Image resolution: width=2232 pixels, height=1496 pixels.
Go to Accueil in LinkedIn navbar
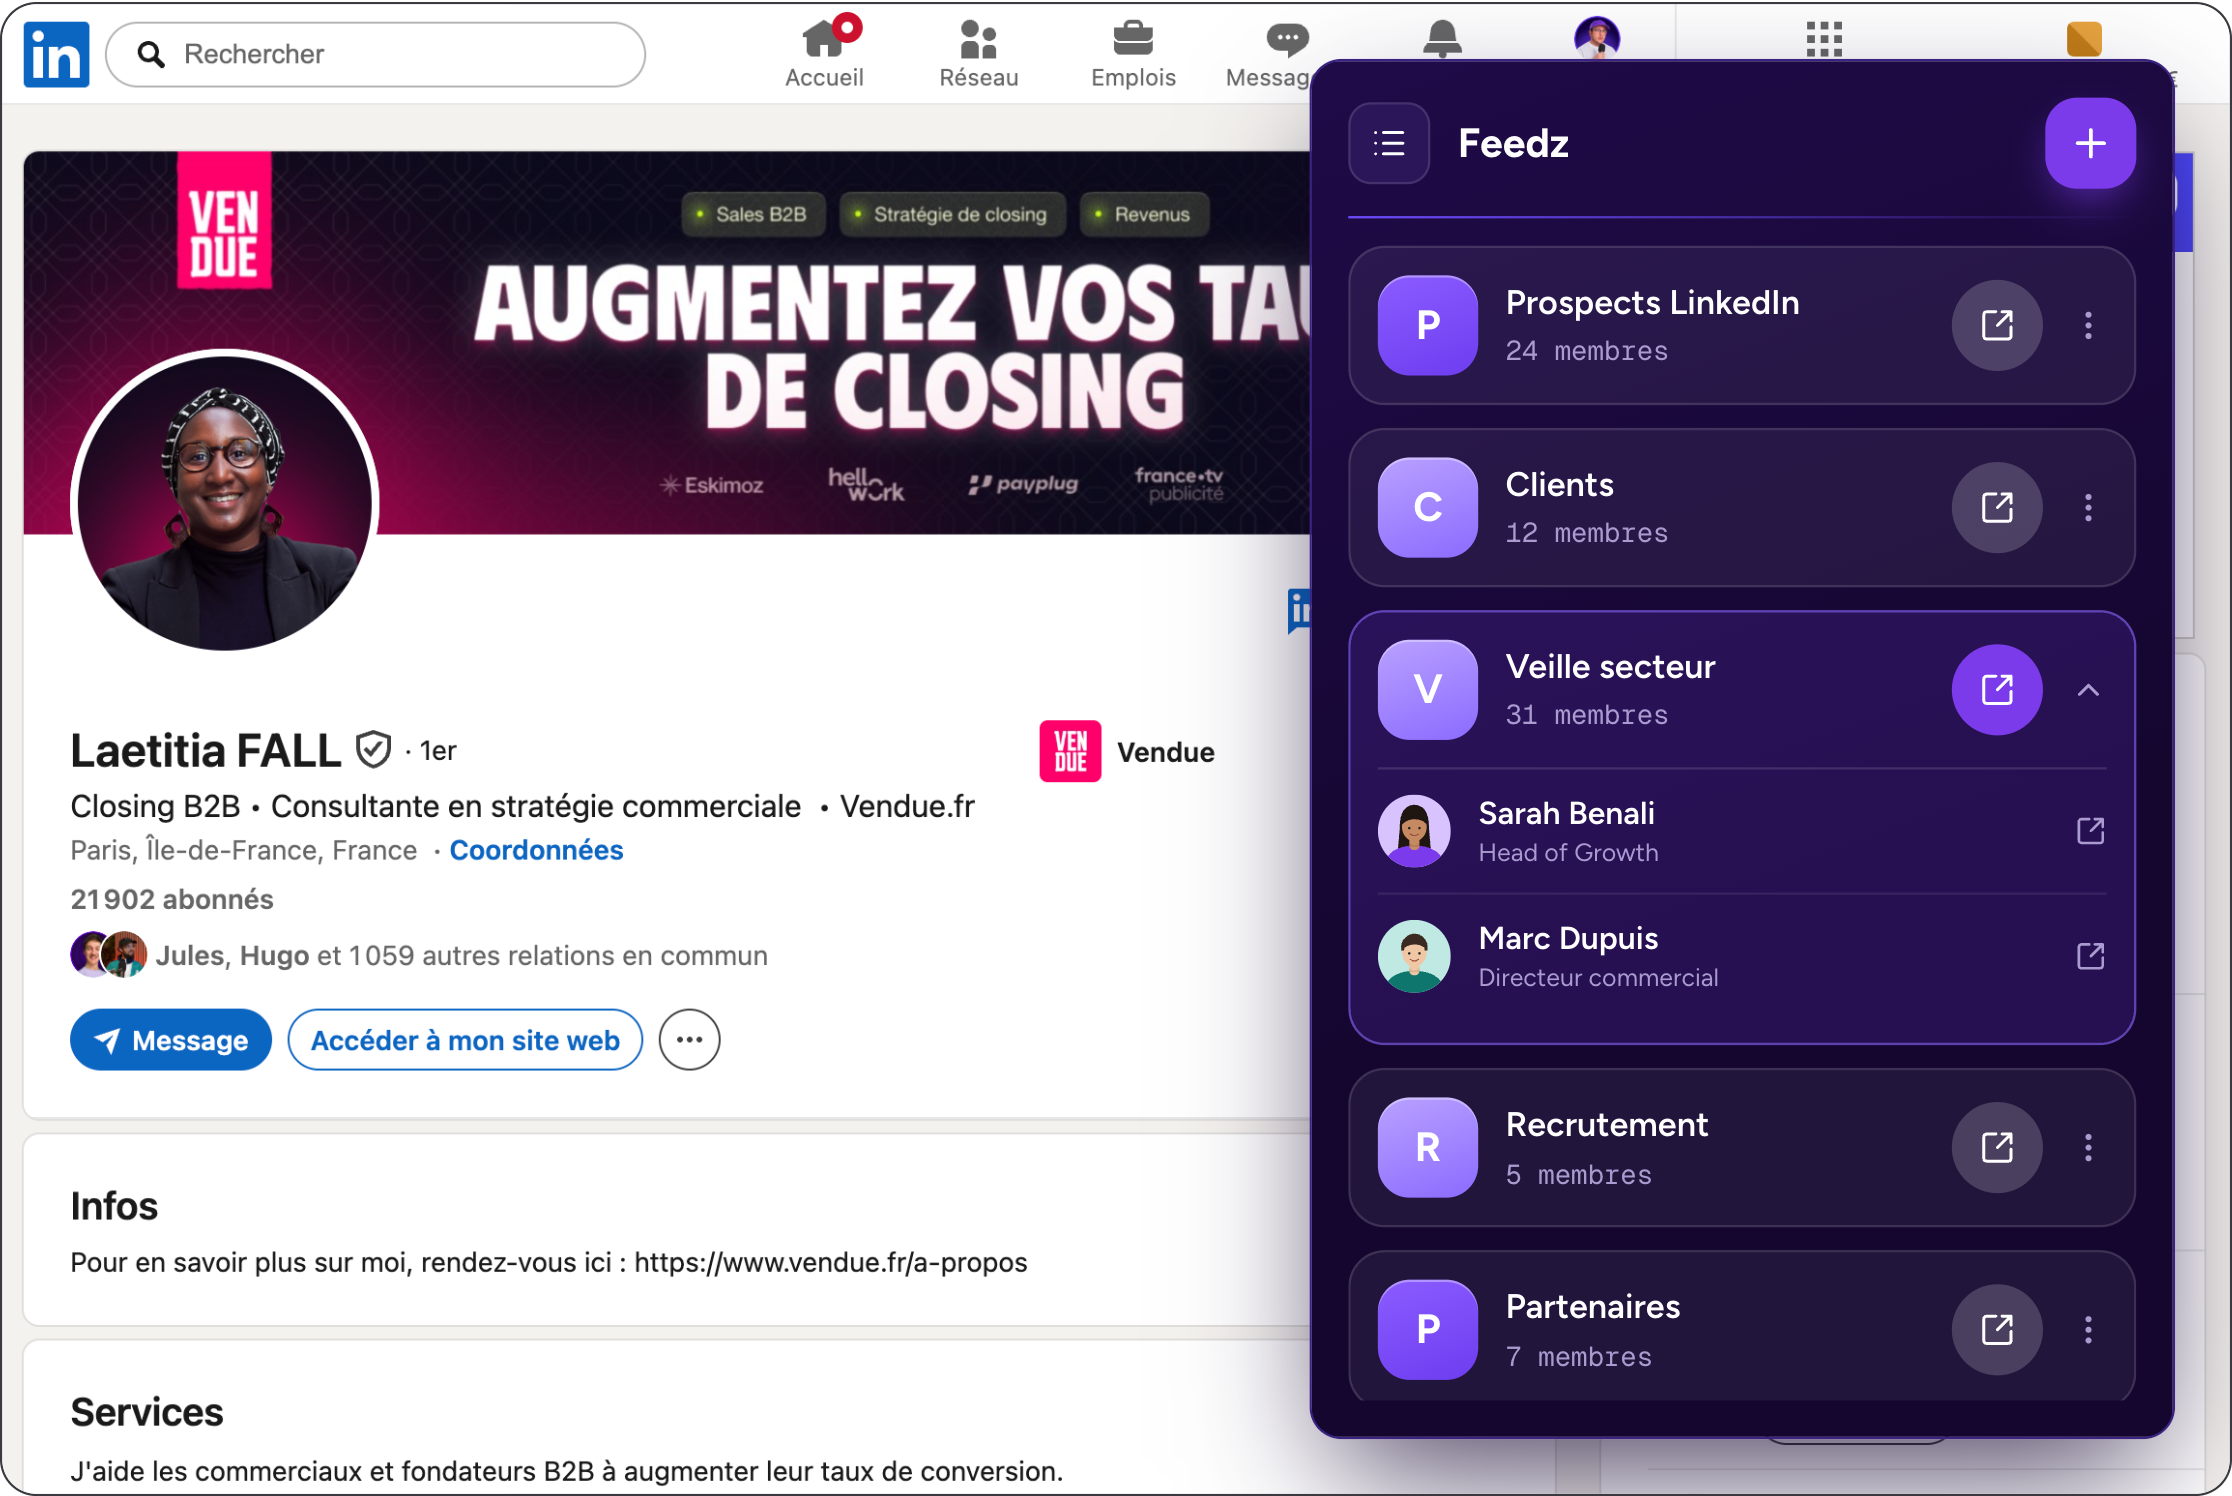(x=824, y=54)
